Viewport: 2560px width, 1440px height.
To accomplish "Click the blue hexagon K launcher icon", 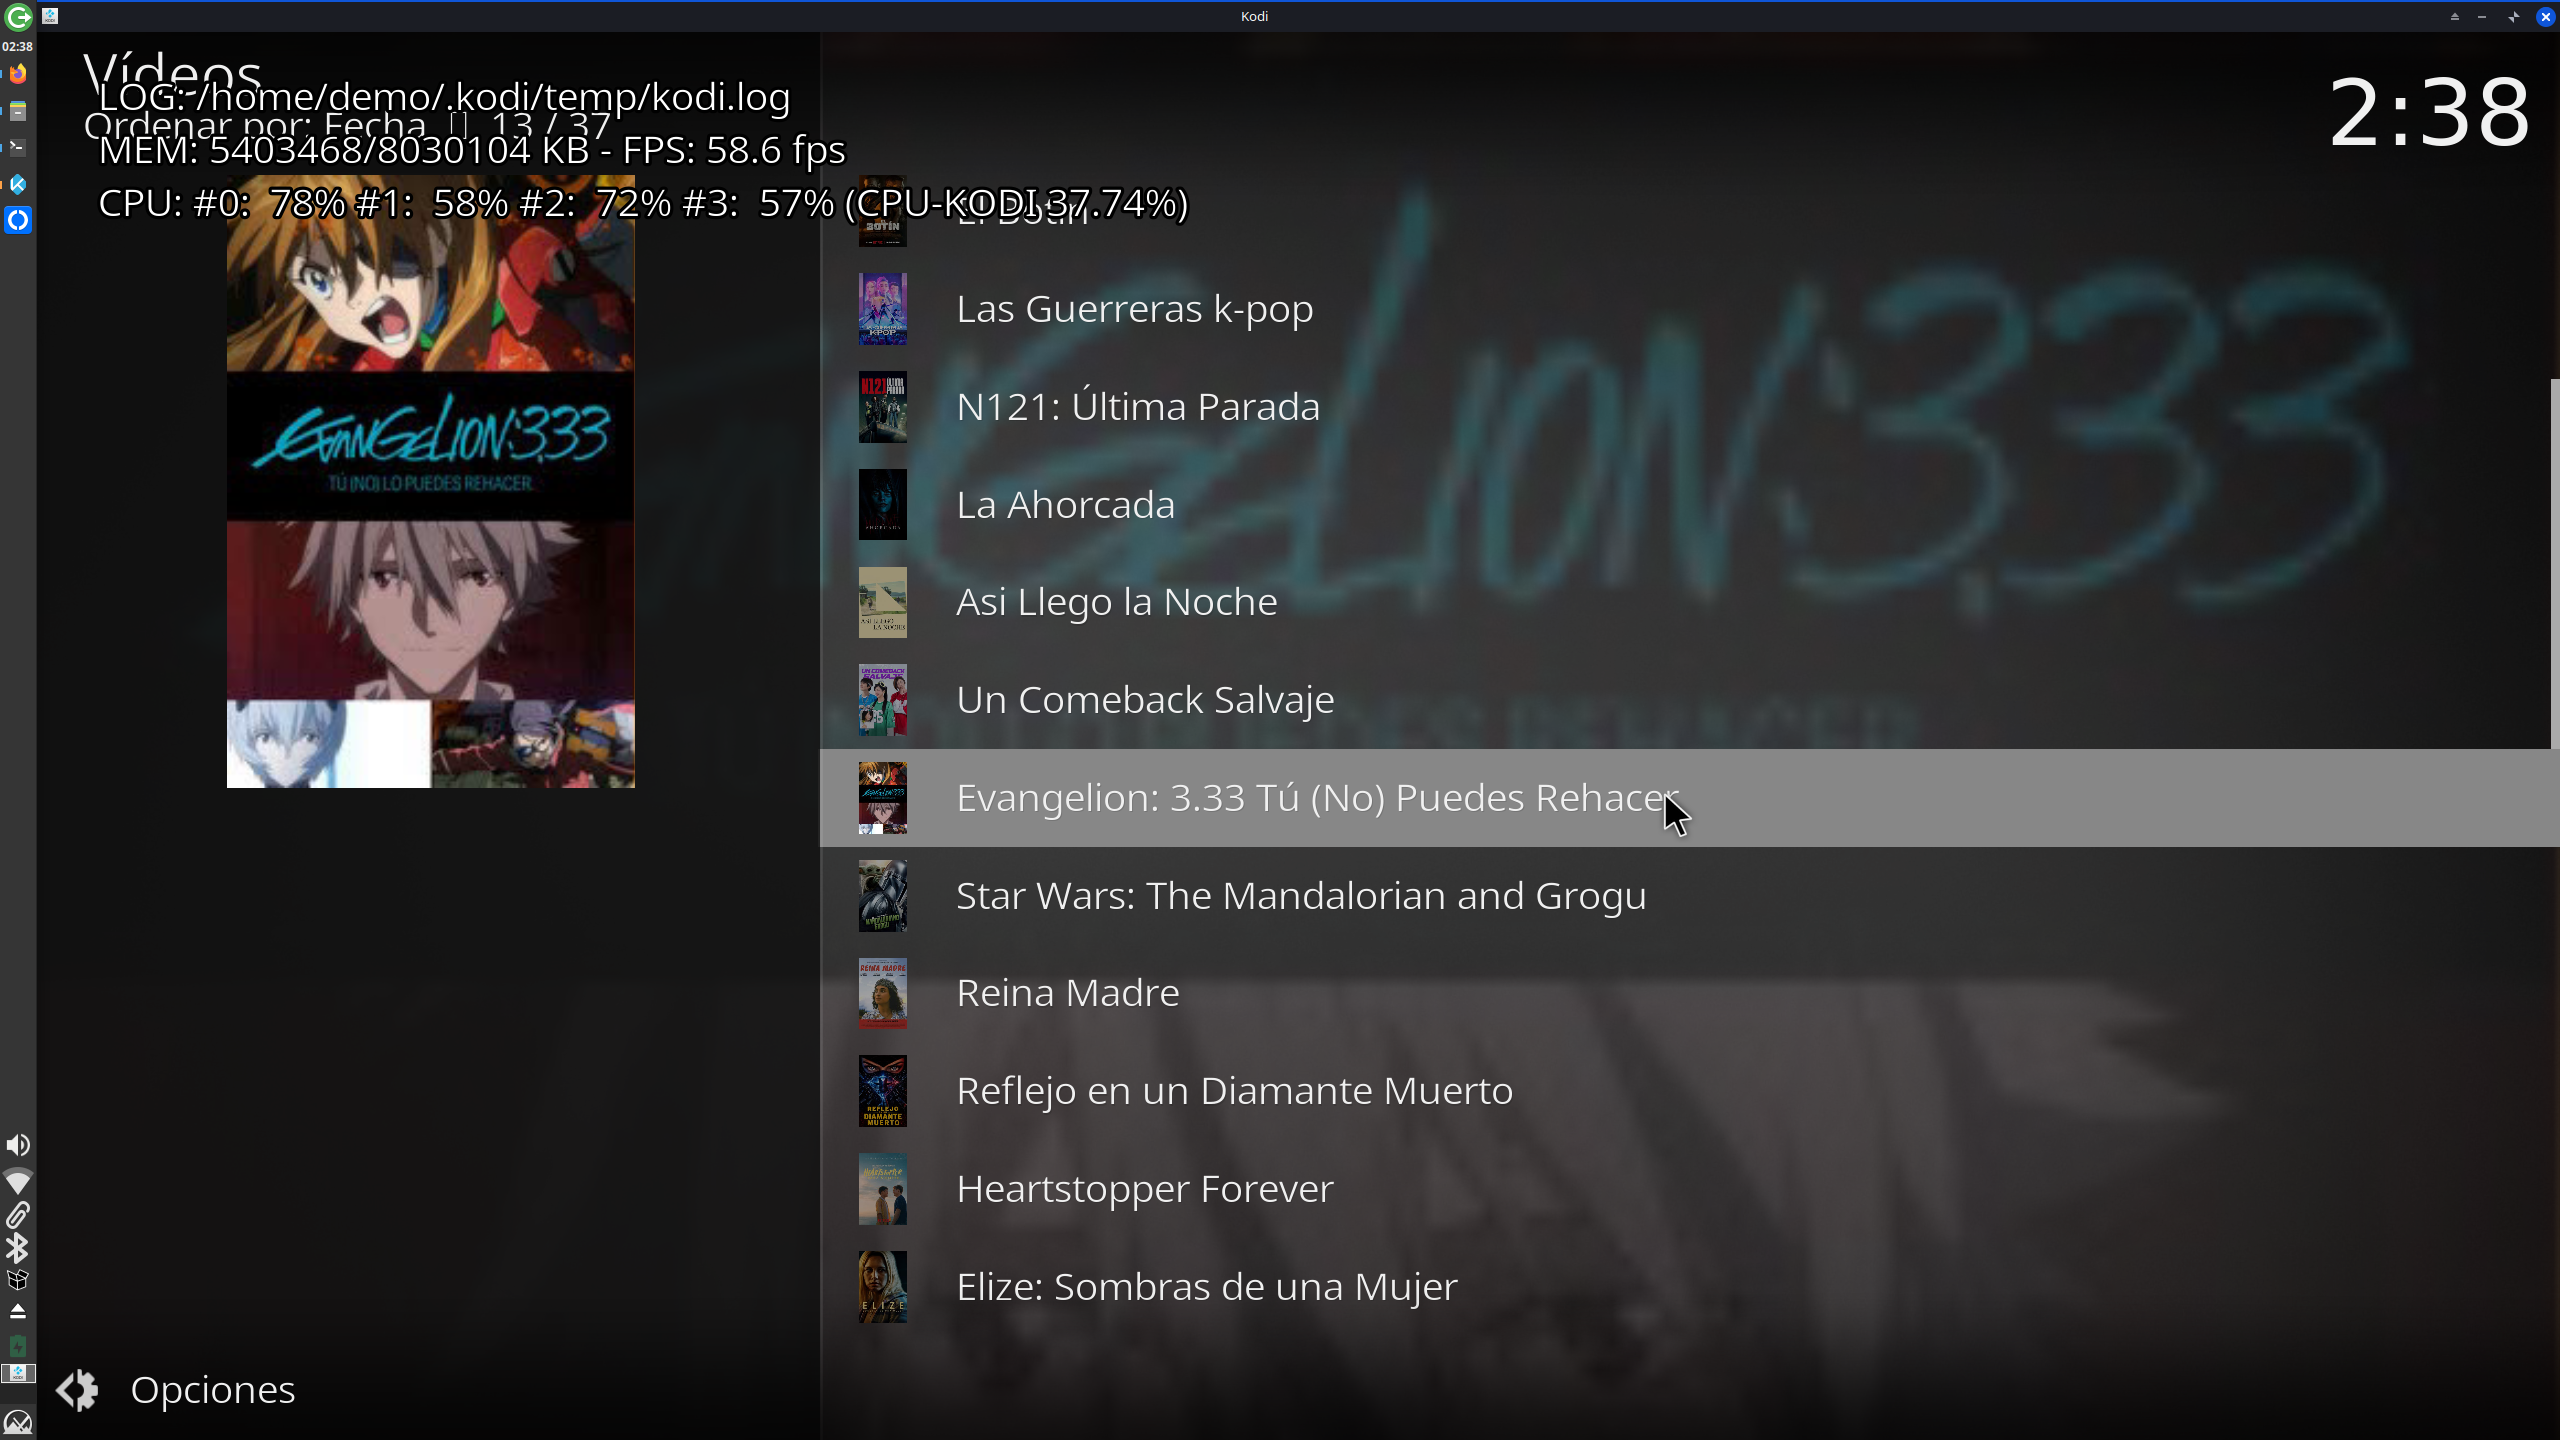I will (x=18, y=184).
